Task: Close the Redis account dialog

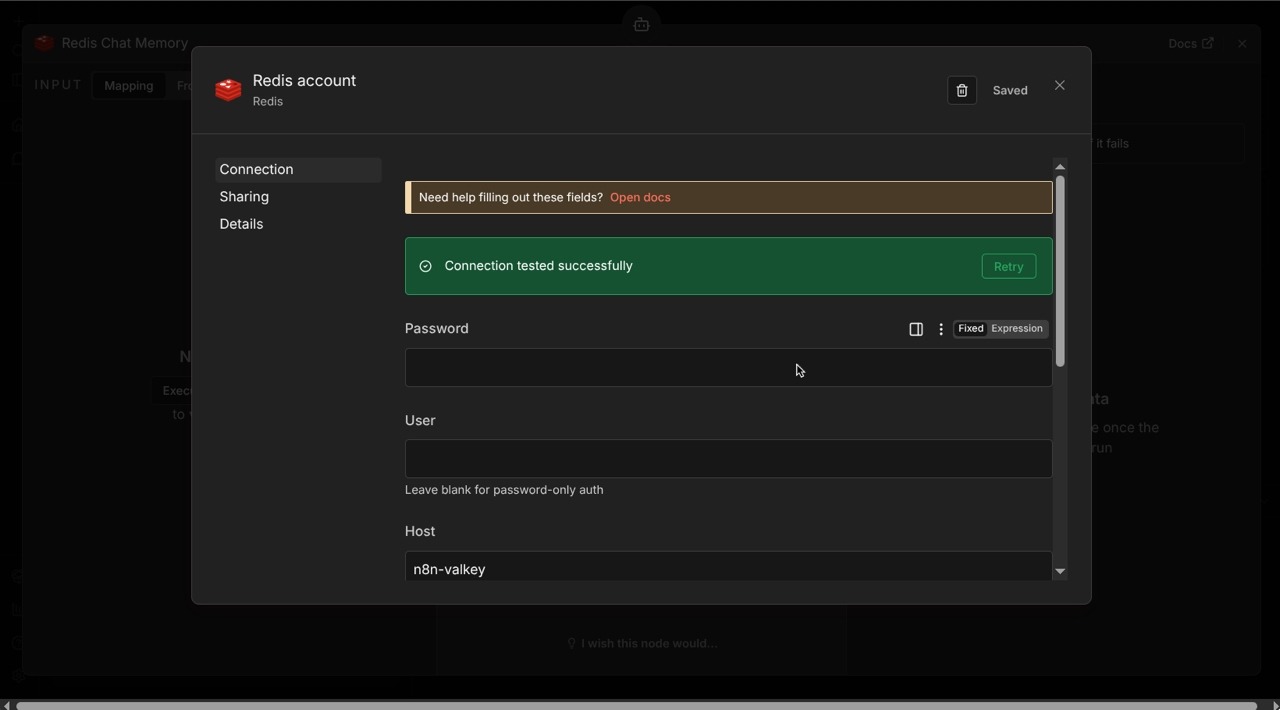Action: pos(1060,86)
